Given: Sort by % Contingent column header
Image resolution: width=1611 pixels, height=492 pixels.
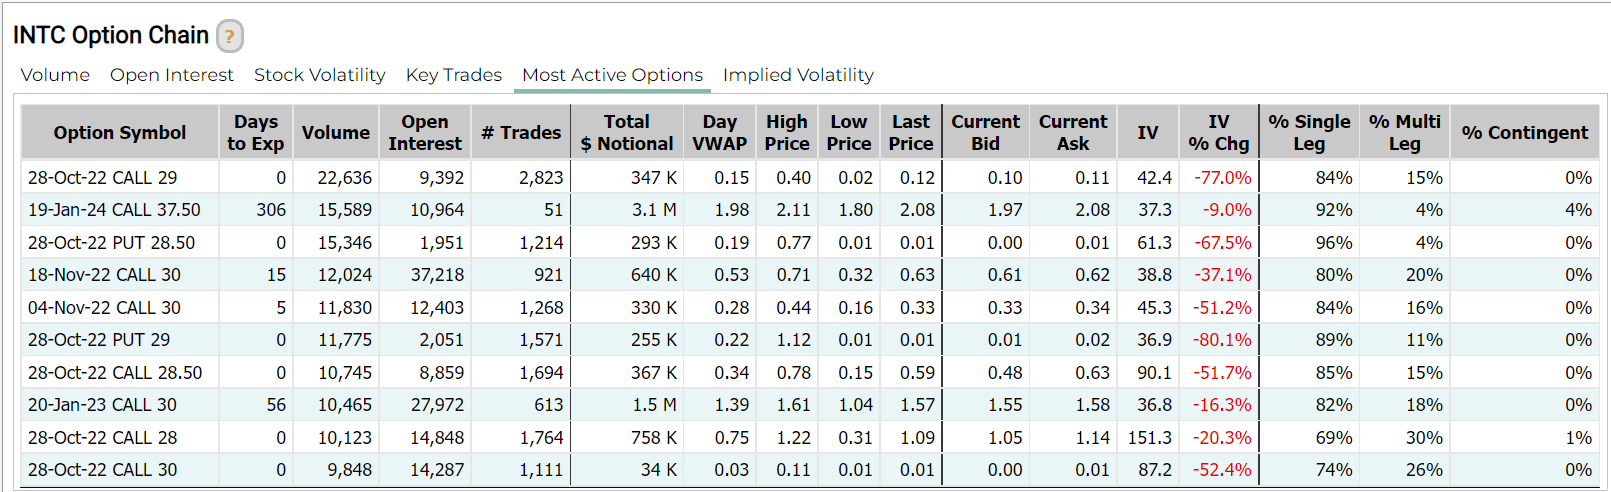Looking at the screenshot, I should point(1524,133).
